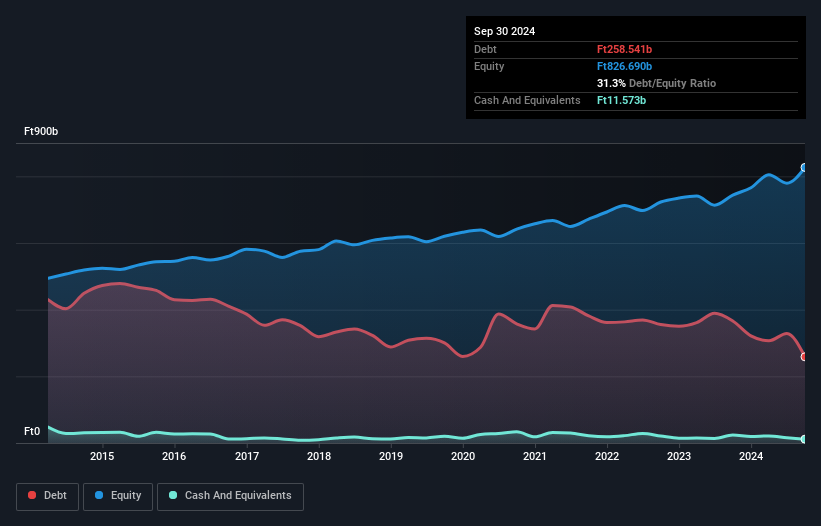This screenshot has height=526, width=821.
Task: Select the Equity endpoint marker on chart
Action: 804,167
